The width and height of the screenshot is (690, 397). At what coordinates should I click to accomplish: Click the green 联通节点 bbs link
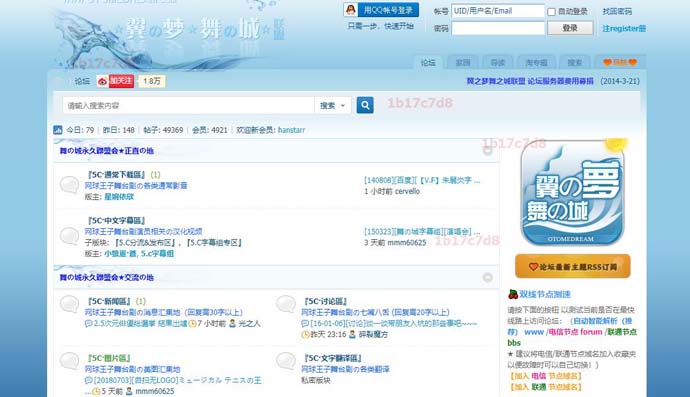tap(572, 337)
